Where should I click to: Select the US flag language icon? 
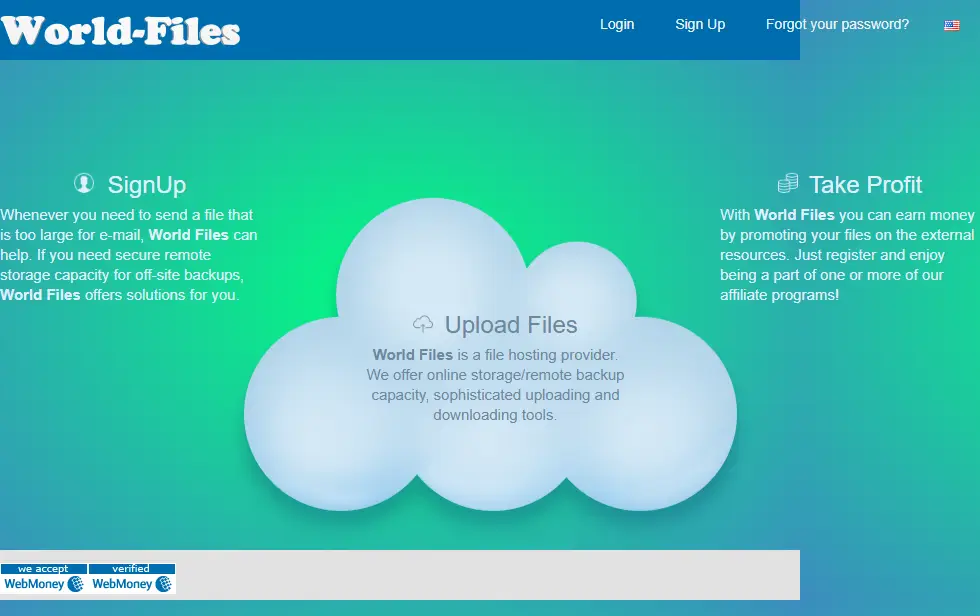(951, 26)
